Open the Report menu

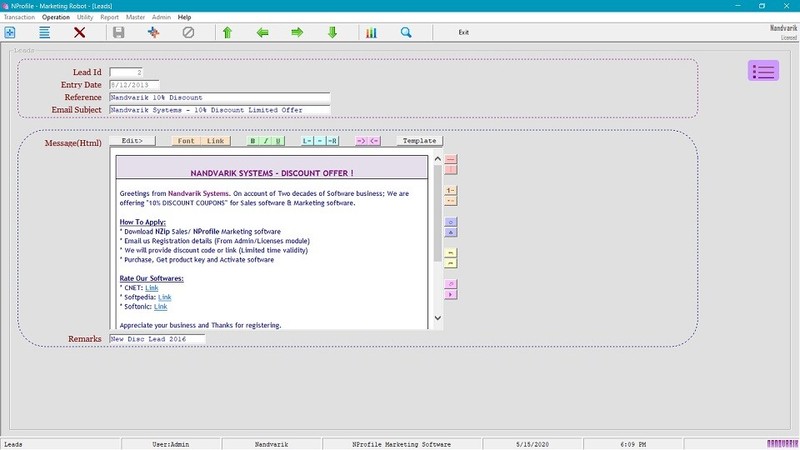click(x=109, y=17)
